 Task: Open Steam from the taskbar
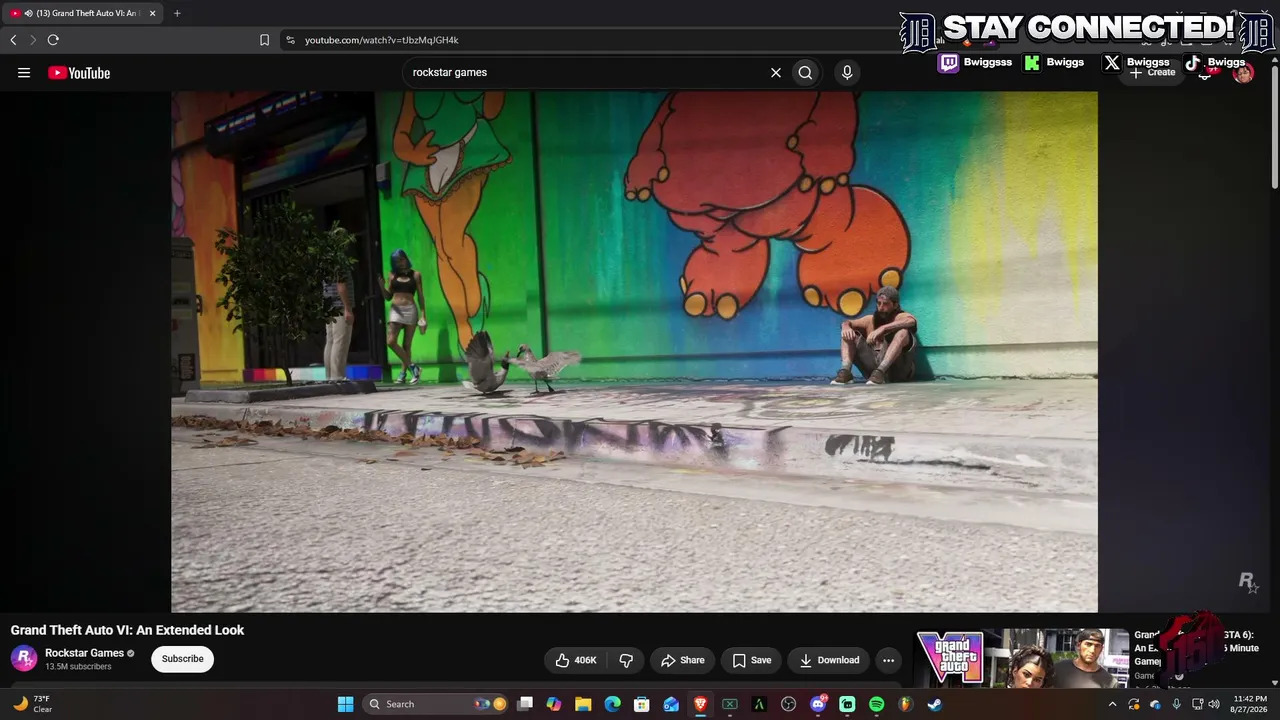click(x=935, y=704)
